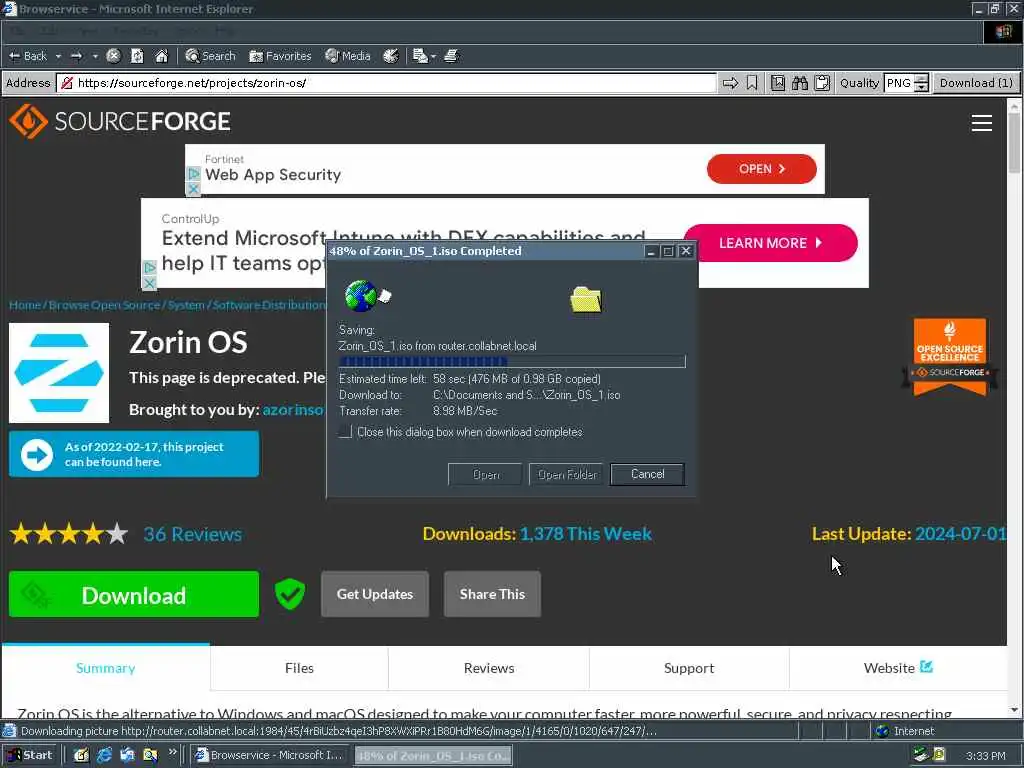Click the page vertical scrollbar thumb
The height and width of the screenshot is (768, 1024).
click(x=1014, y=142)
